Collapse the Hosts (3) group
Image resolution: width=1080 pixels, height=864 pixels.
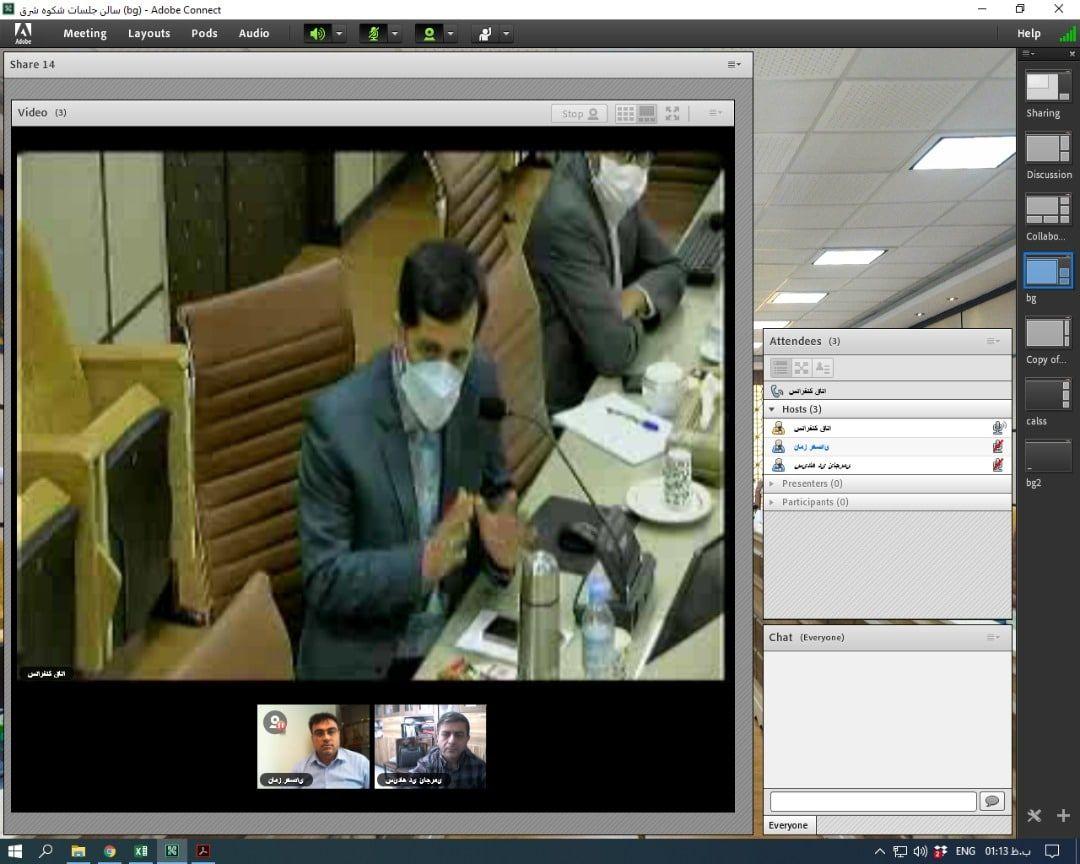pyautogui.click(x=771, y=409)
